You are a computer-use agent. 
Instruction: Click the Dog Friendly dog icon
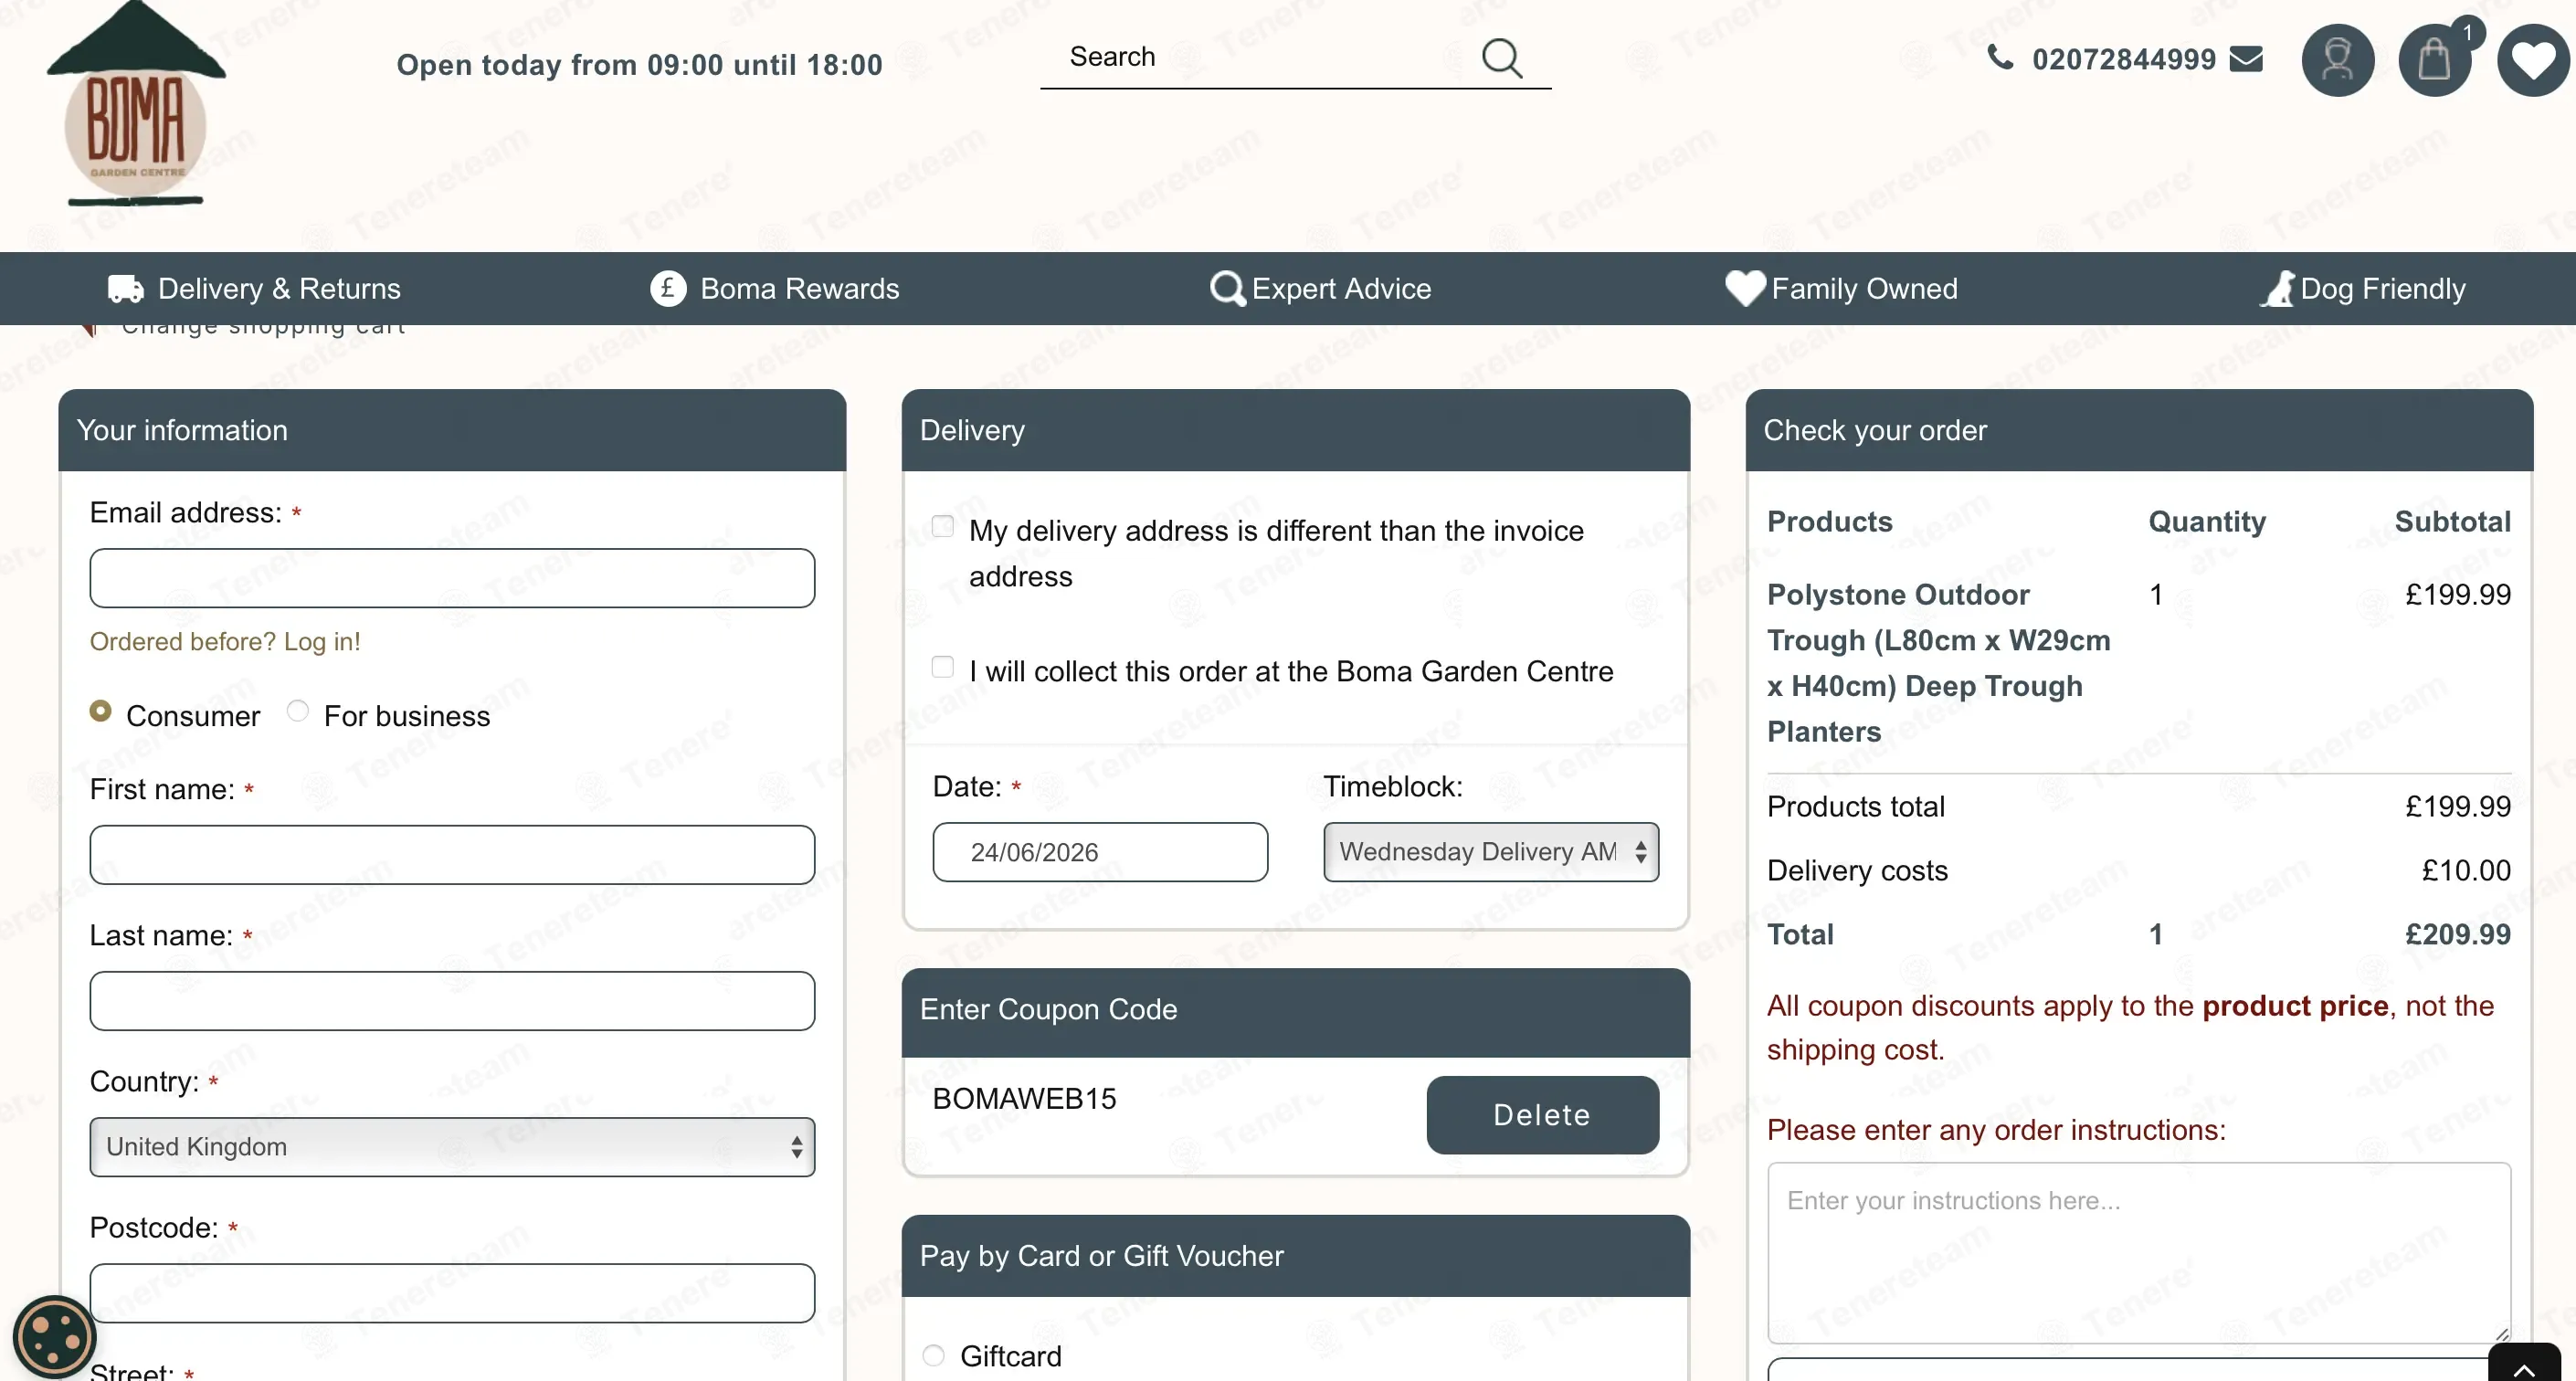pyautogui.click(x=2278, y=288)
